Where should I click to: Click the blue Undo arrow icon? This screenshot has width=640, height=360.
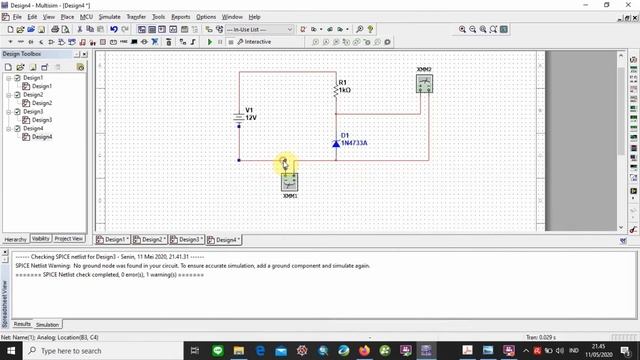tap(114, 29)
